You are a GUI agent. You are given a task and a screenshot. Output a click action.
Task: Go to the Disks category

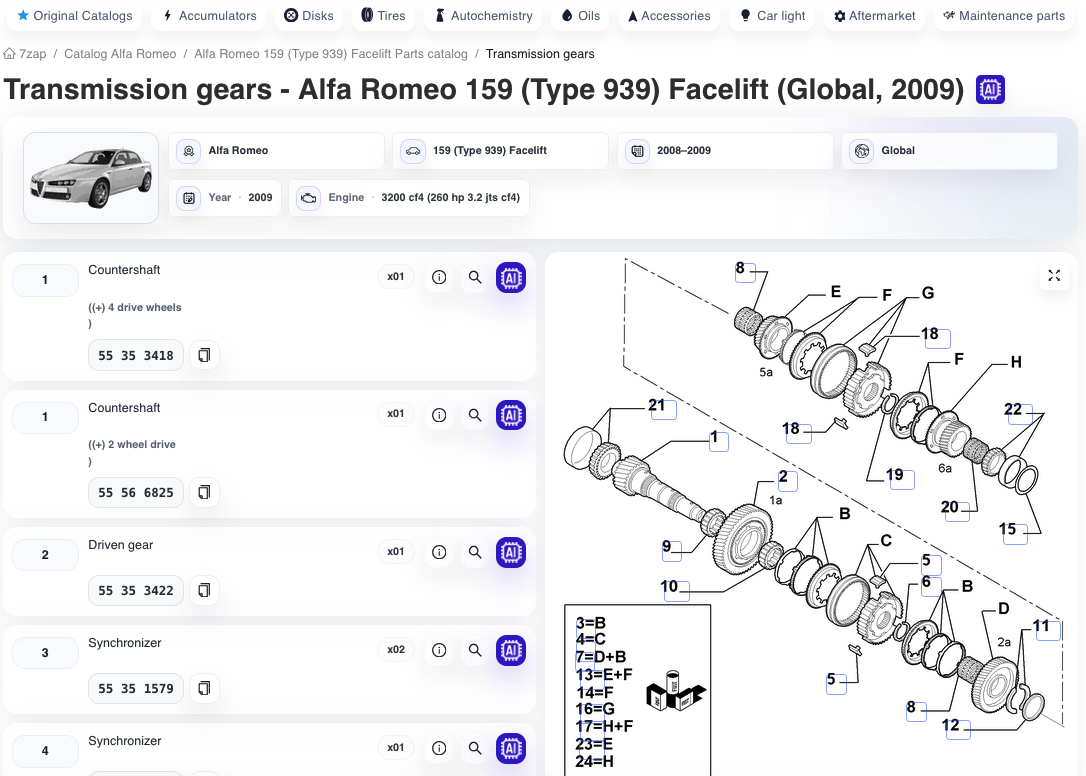(309, 15)
